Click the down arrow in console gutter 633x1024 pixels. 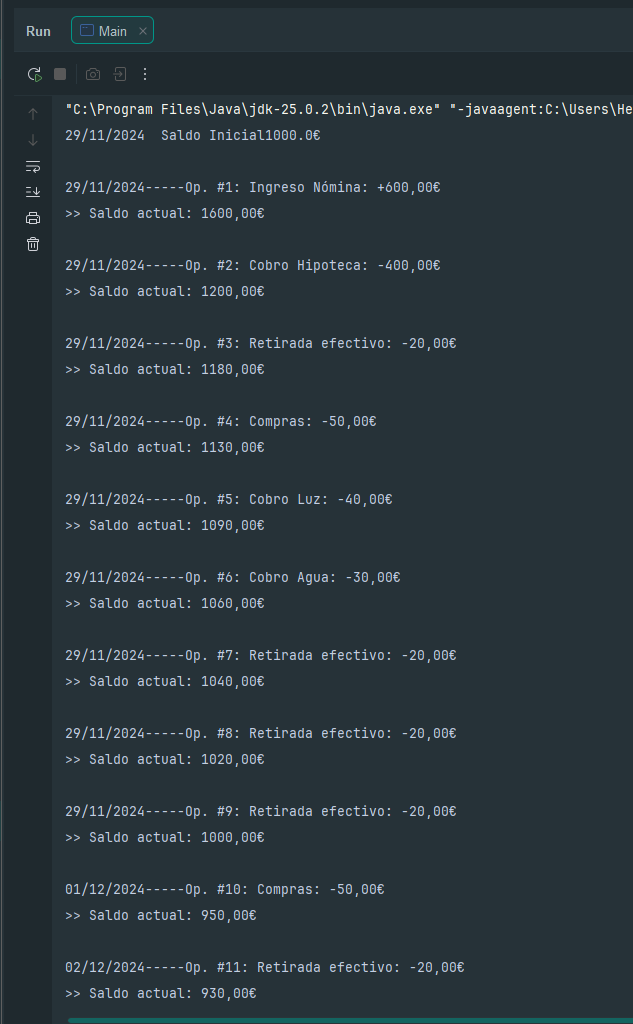(x=33, y=140)
